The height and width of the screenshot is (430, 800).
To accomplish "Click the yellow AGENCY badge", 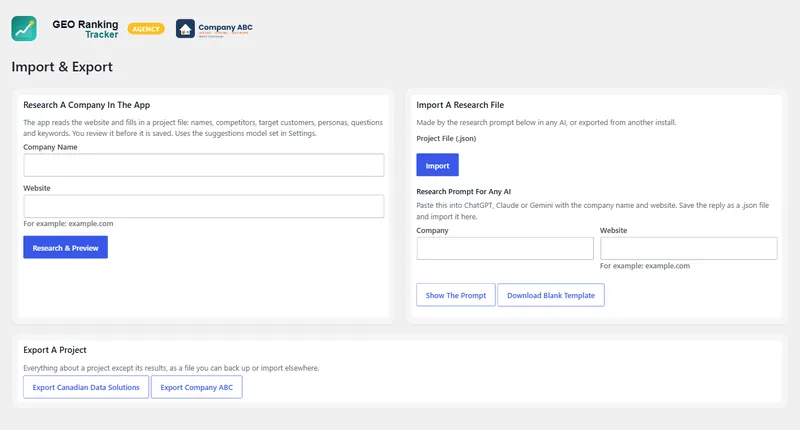I will click(146, 29).
